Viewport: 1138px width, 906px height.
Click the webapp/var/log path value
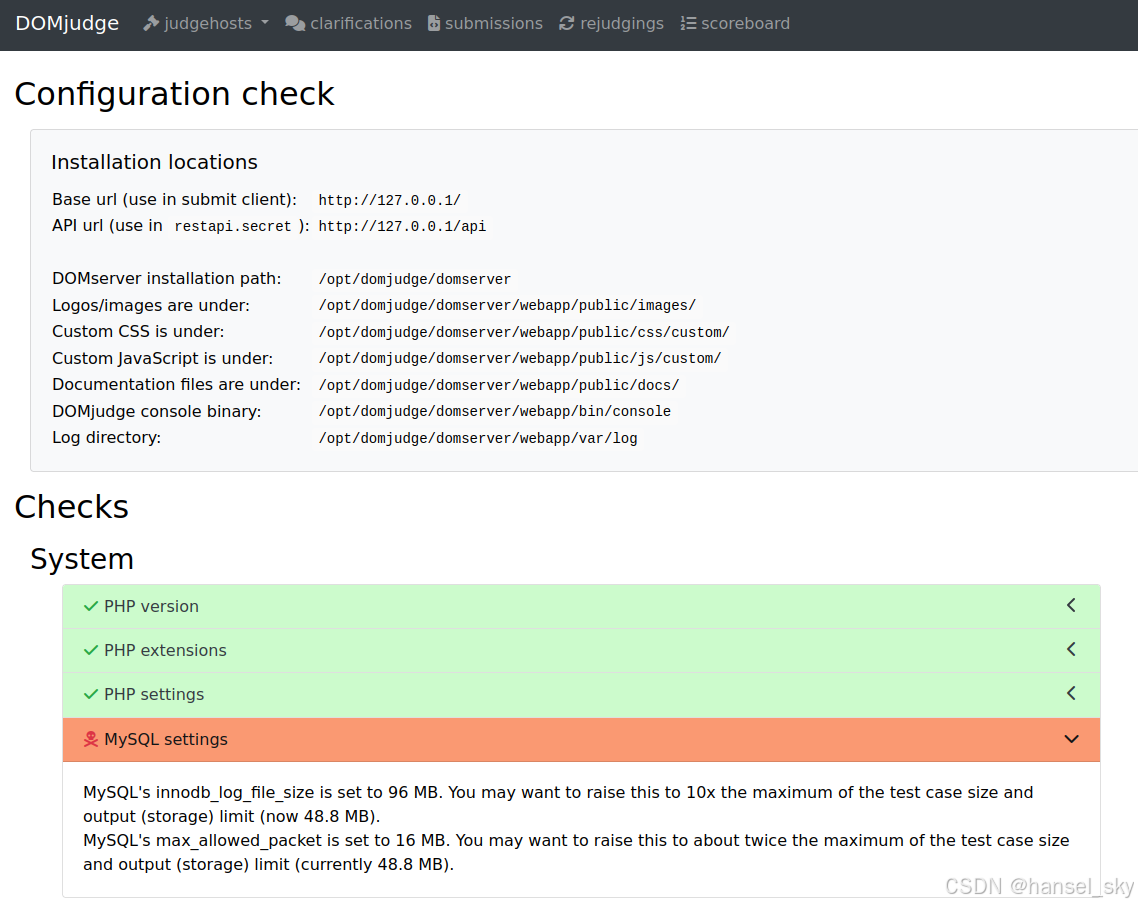pos(478,438)
